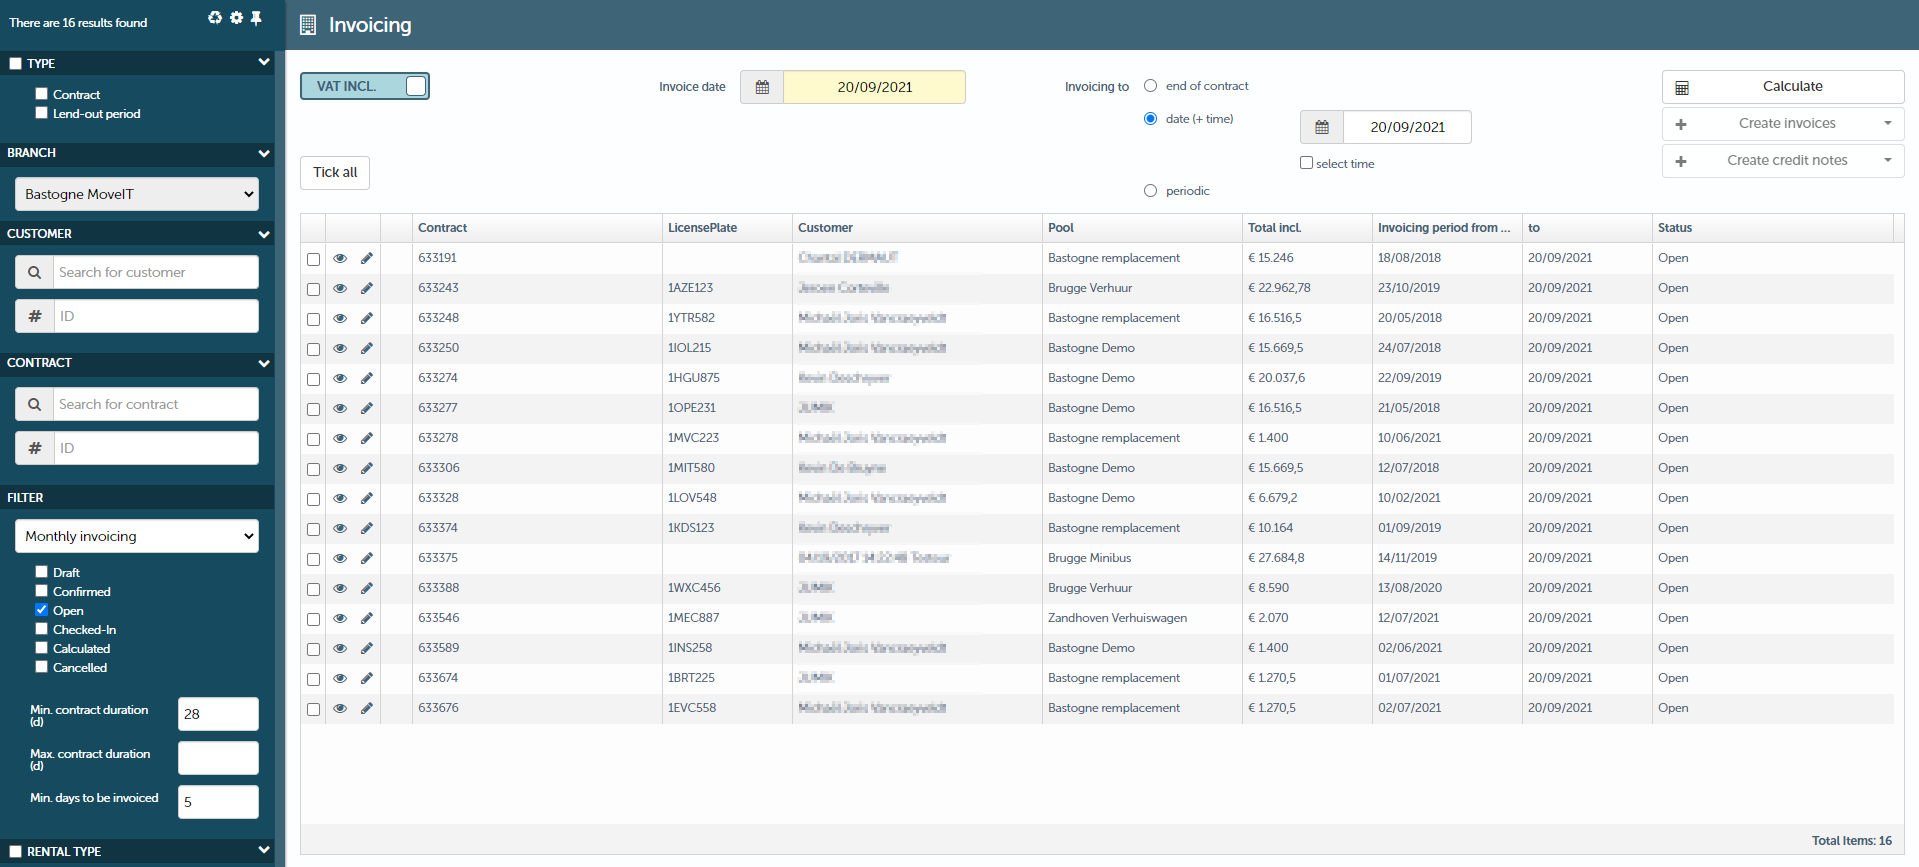This screenshot has width=1919, height=867.
Task: Edit contract 633274 with the pencil icon
Action: coord(367,378)
